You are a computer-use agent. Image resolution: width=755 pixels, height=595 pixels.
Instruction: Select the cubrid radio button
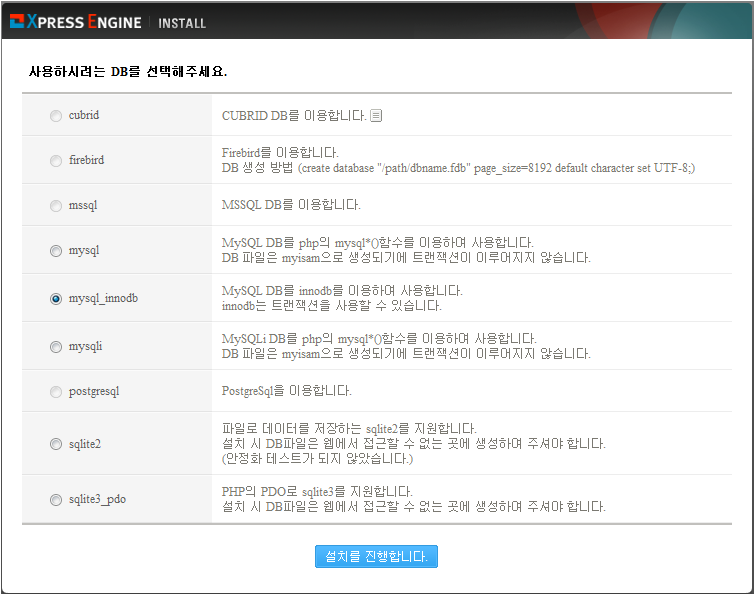[x=56, y=116]
